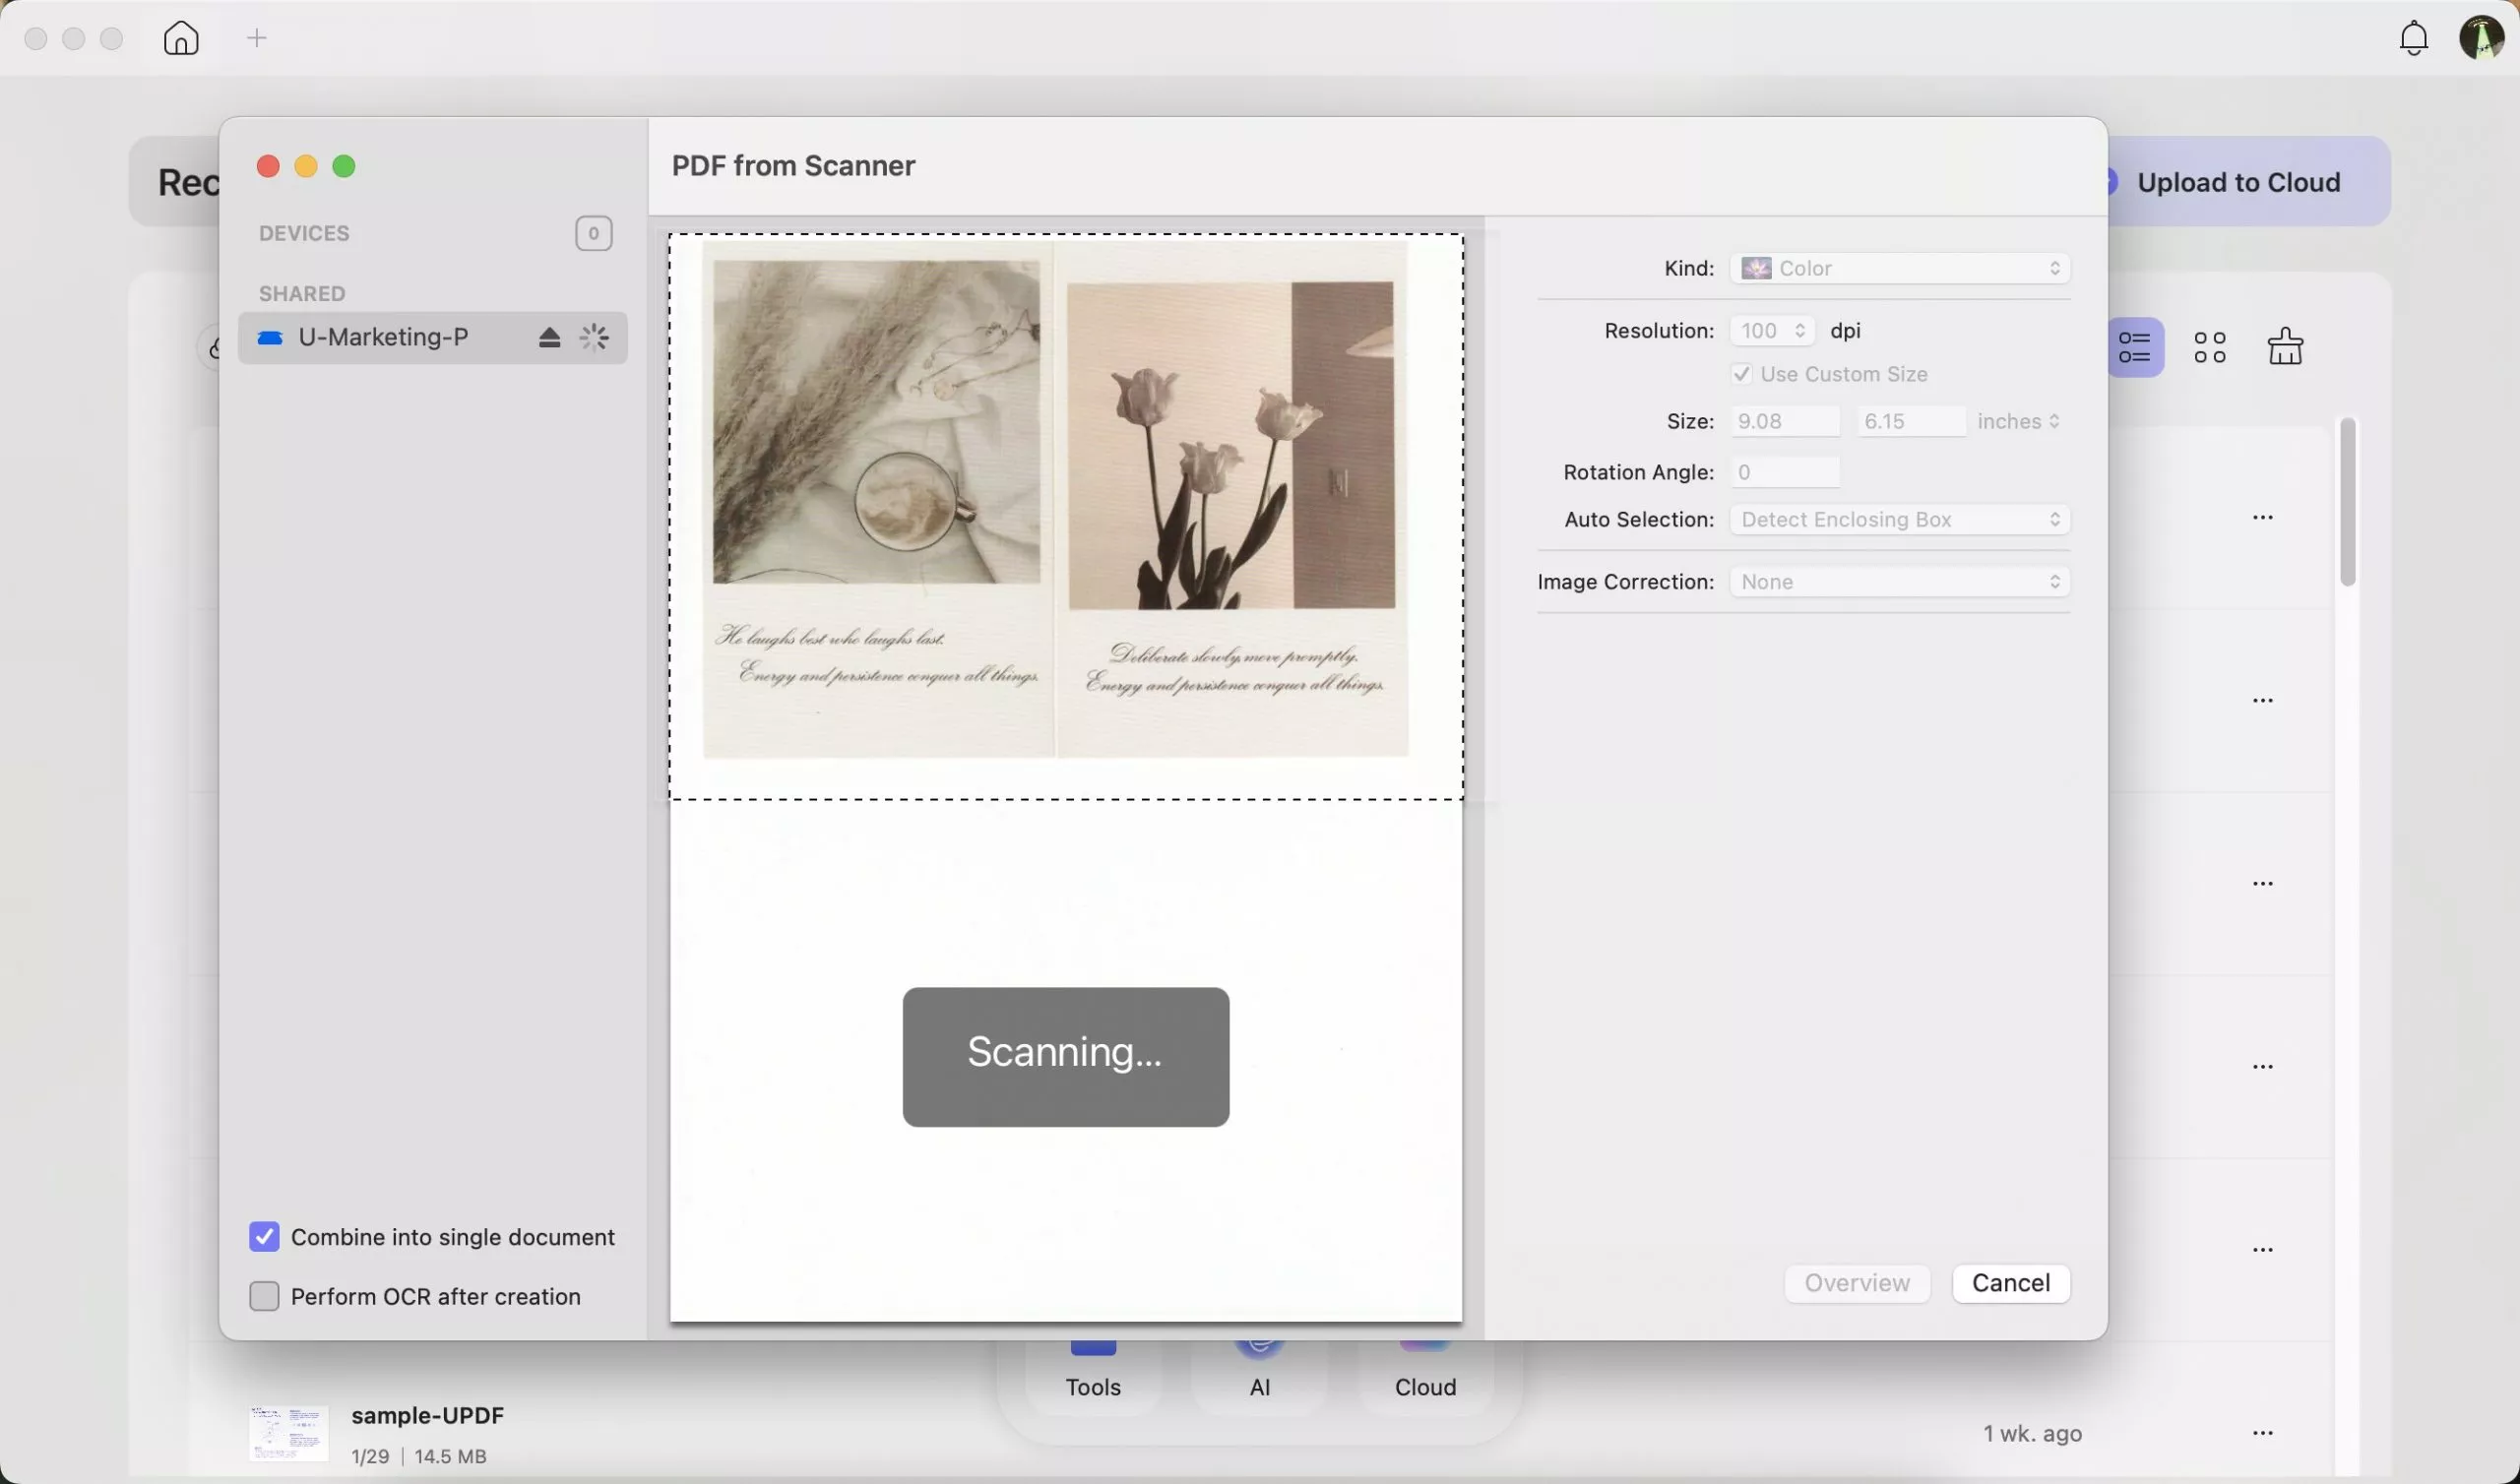Eject the U-Marketing-P scanner
The width and height of the screenshot is (2520, 1484).
point(549,338)
